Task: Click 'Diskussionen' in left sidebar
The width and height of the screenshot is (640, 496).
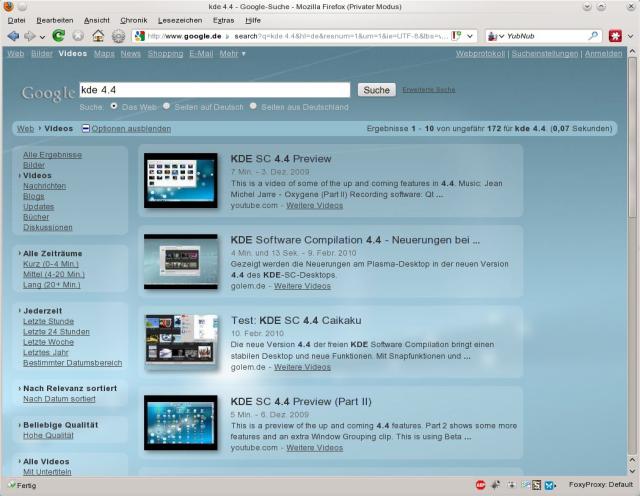Action: pos(48,227)
